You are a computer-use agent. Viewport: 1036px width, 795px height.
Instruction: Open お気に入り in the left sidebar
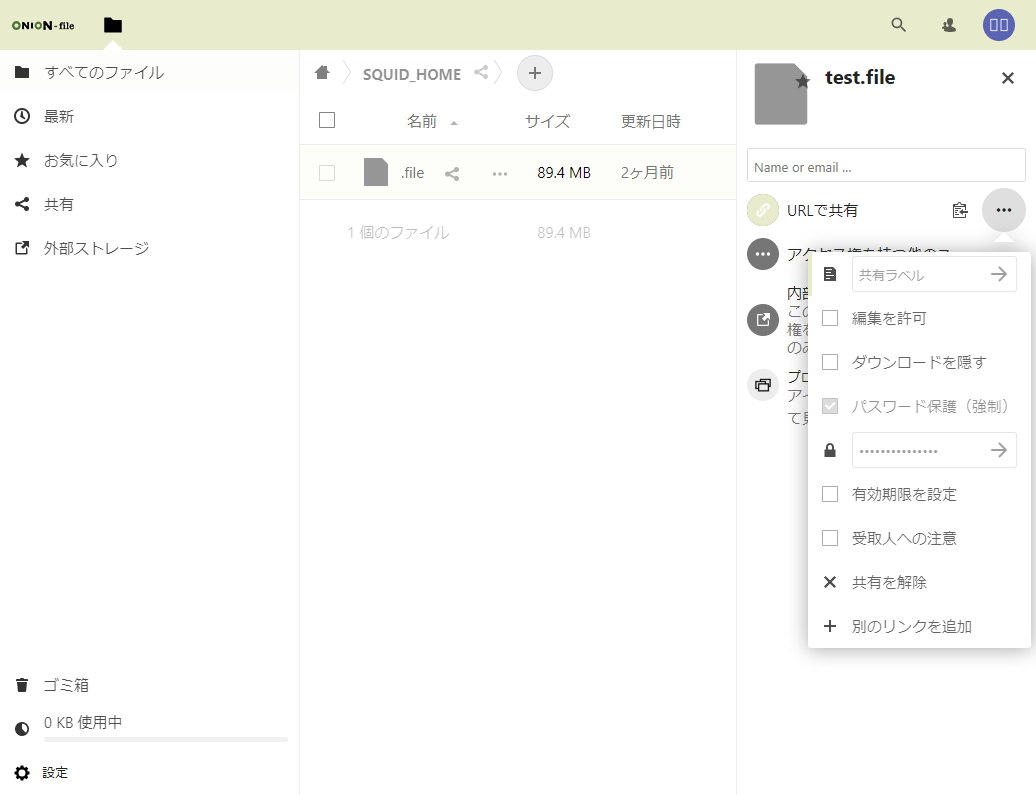(81, 160)
